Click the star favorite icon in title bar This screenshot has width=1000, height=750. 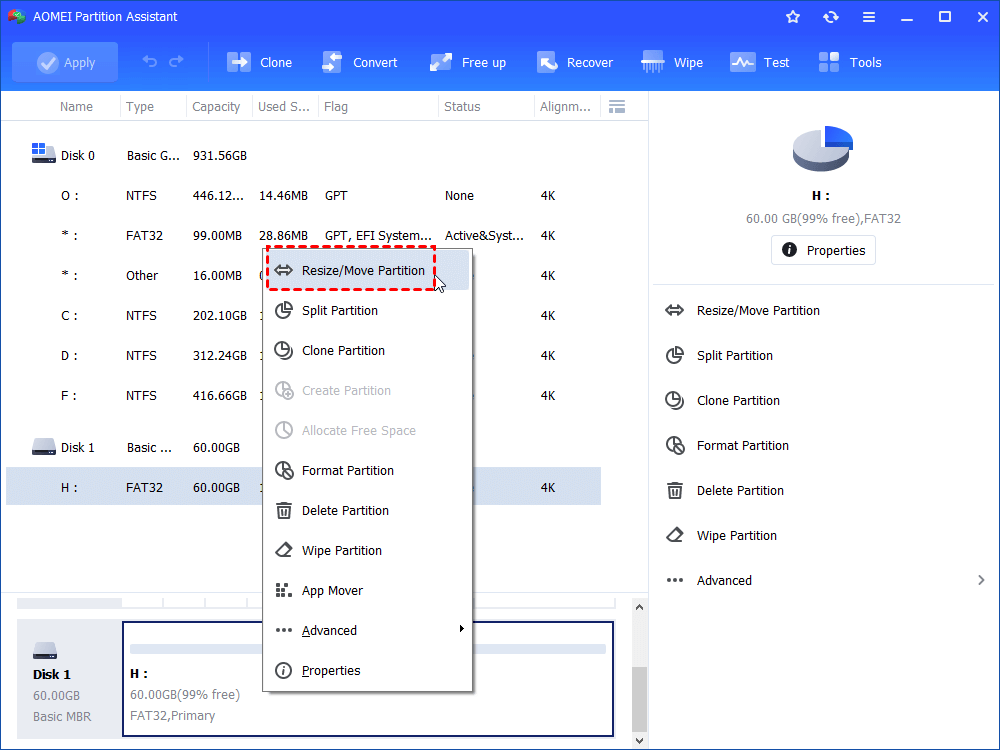pyautogui.click(x=793, y=17)
